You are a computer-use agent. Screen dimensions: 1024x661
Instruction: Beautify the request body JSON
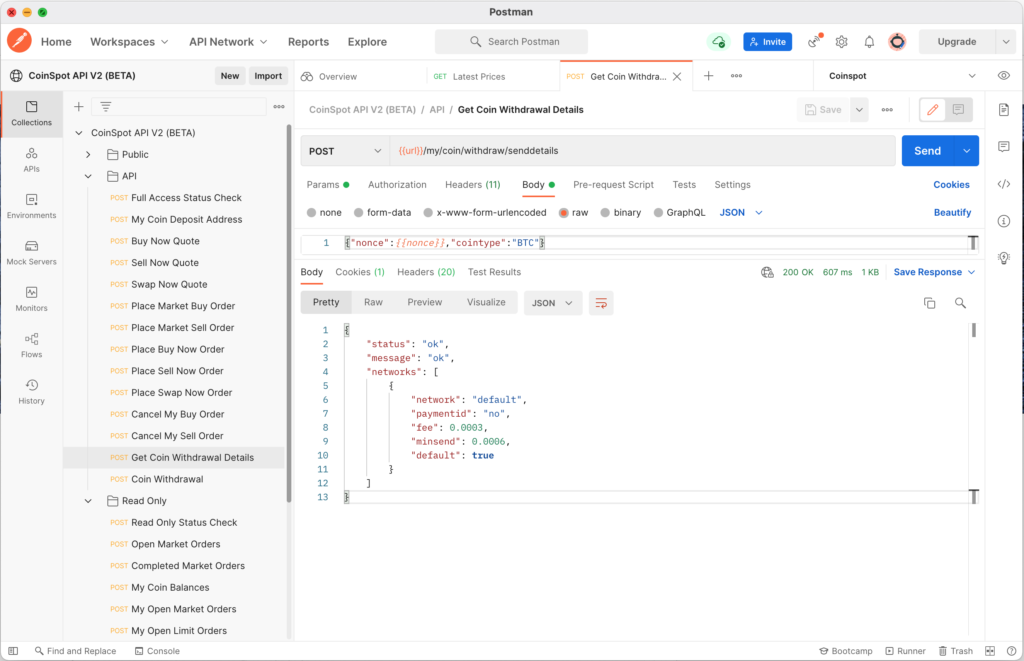950,212
